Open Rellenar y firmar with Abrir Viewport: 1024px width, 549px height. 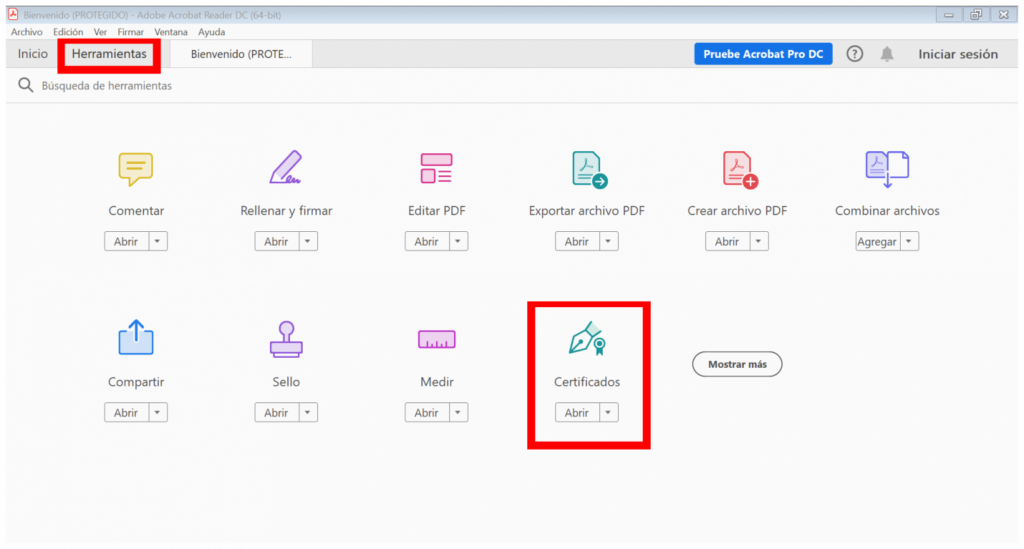(x=276, y=242)
